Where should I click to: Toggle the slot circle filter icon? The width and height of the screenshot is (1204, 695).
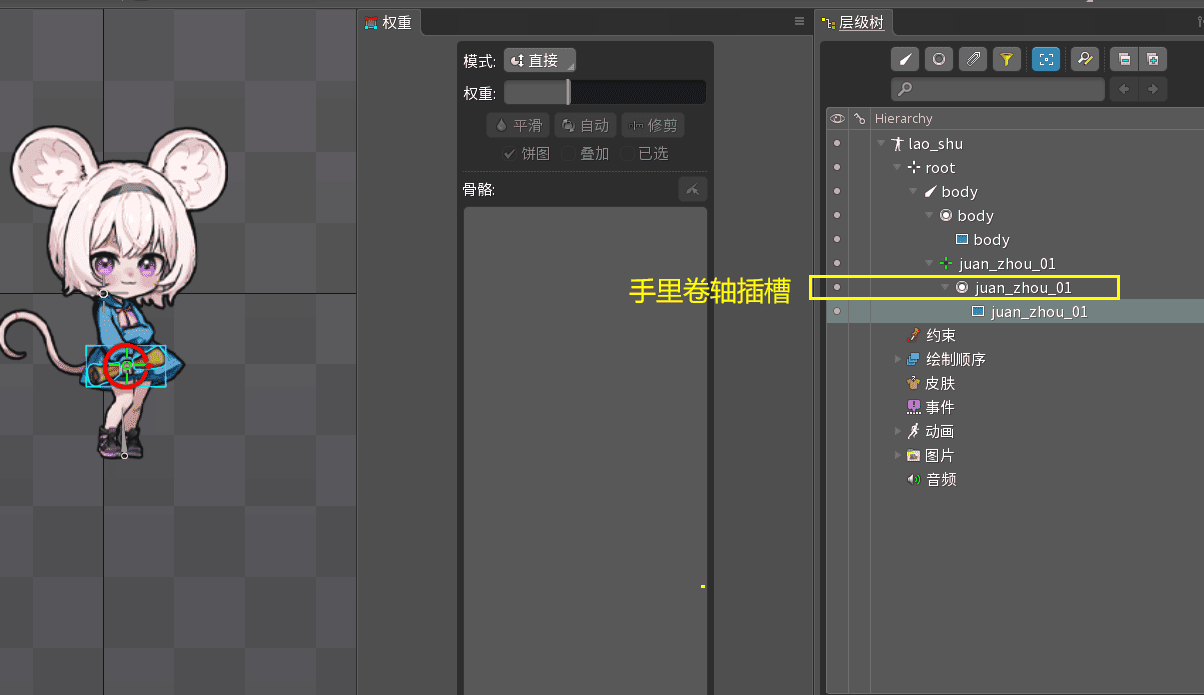[938, 60]
